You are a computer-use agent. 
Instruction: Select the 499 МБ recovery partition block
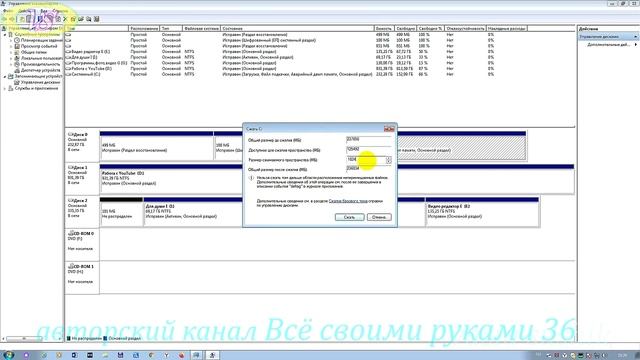coord(156,146)
